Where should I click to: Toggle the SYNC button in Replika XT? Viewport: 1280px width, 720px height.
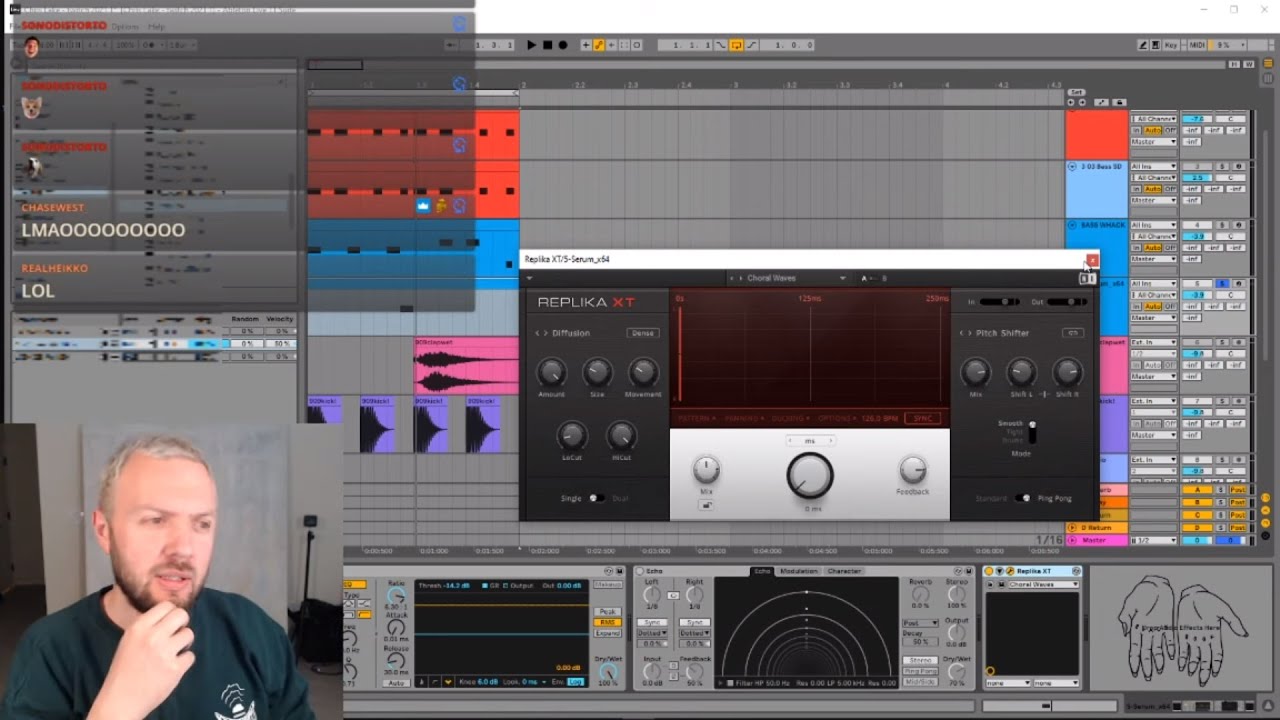(x=922, y=418)
